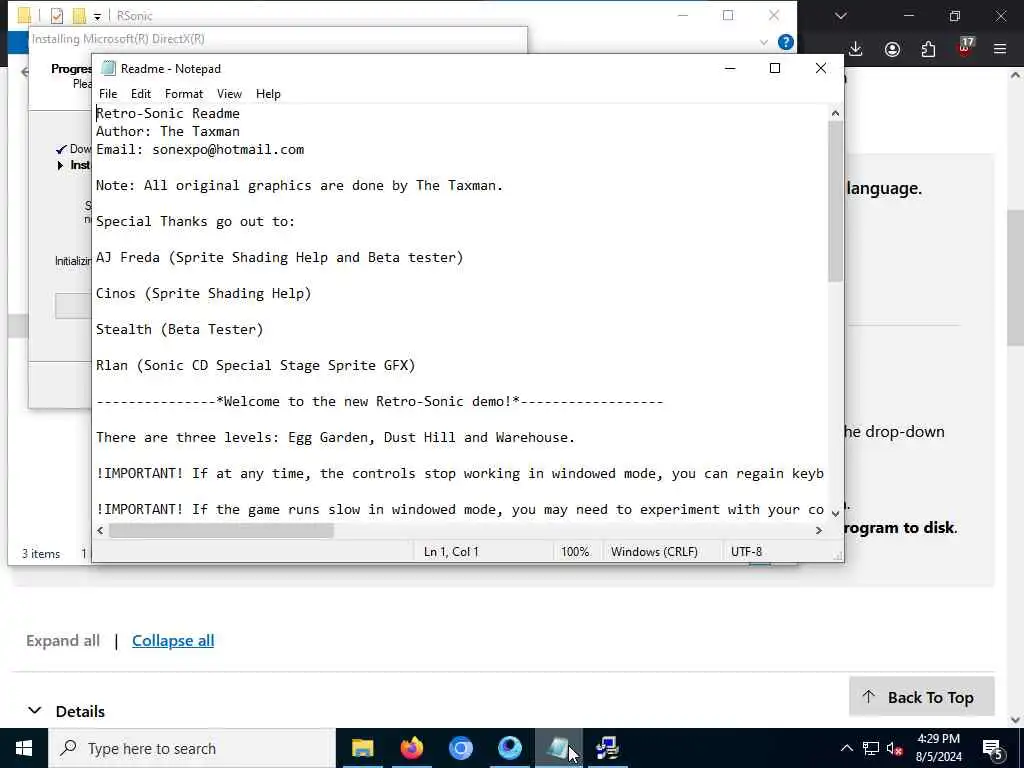The height and width of the screenshot is (768, 1024).
Task: Open File Explorer from the taskbar
Action: [x=362, y=748]
